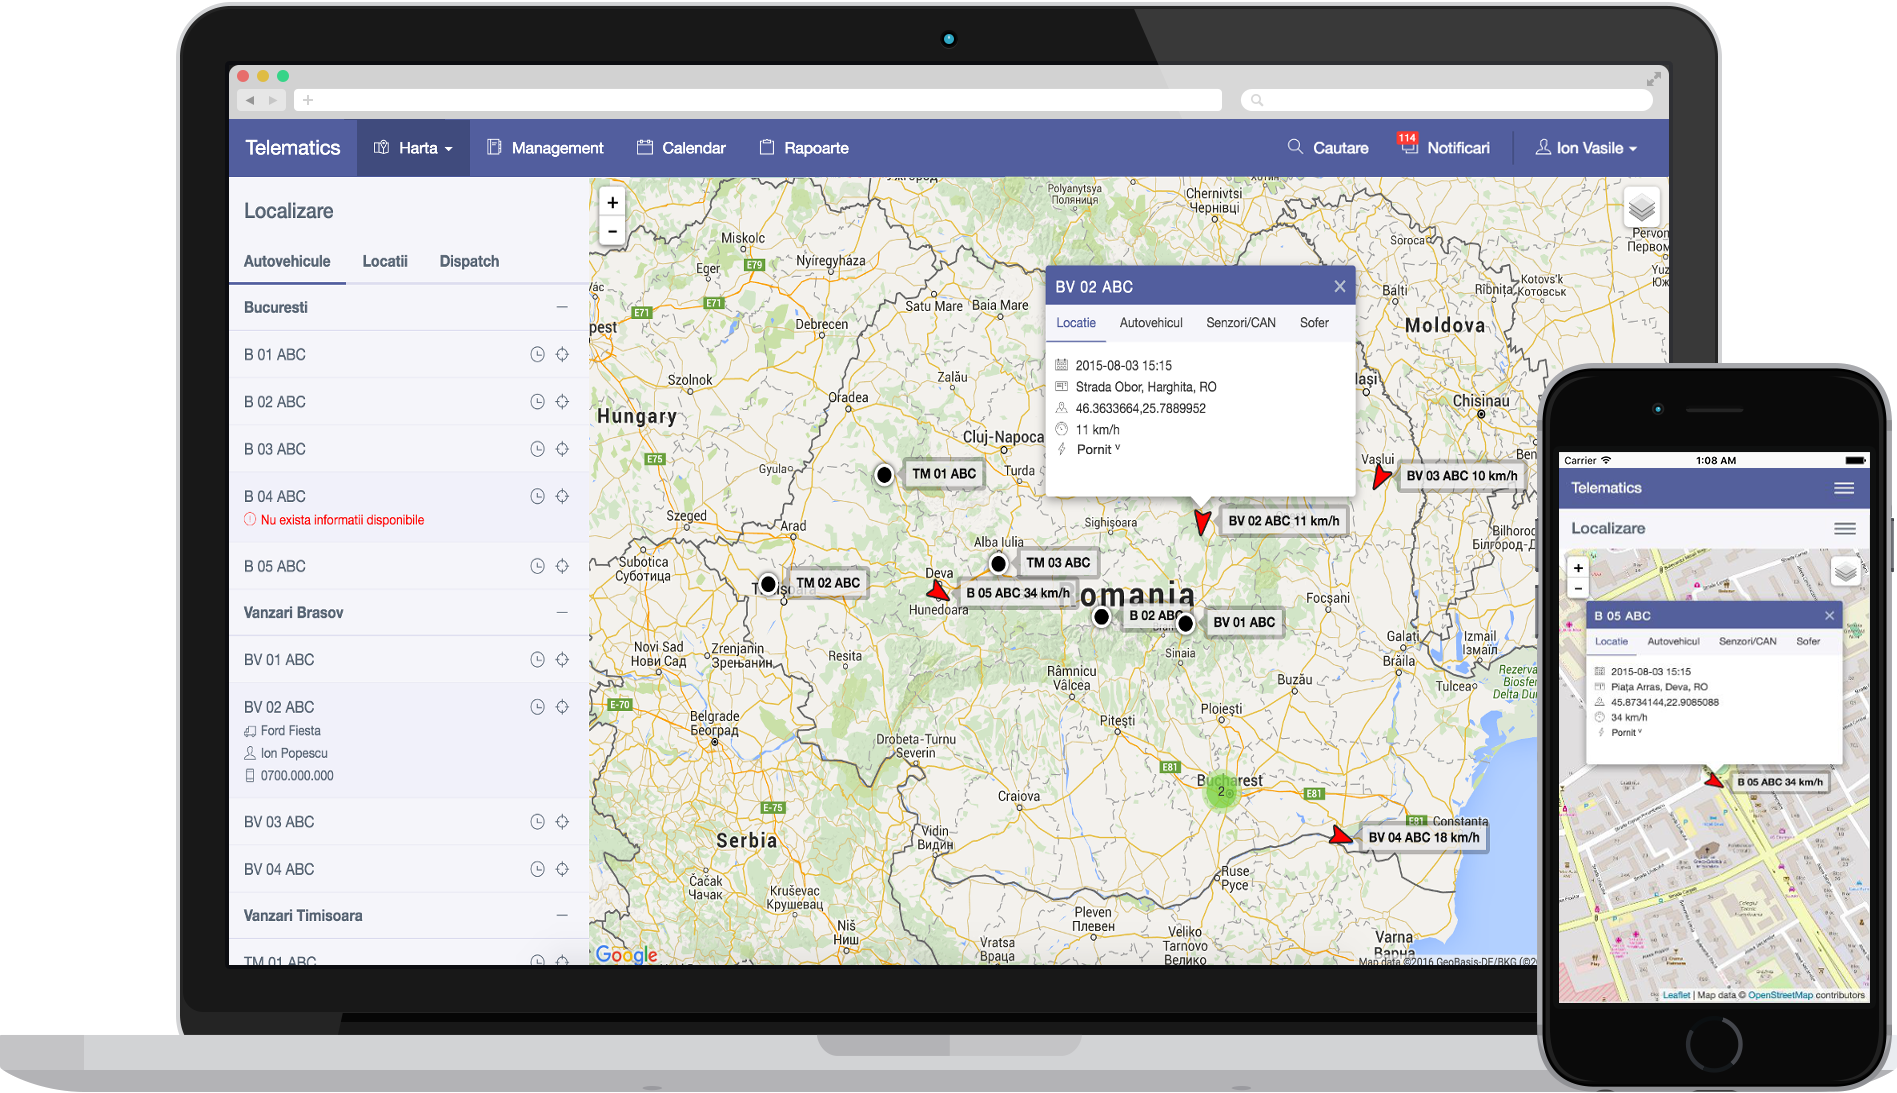Click the Leaflet link on phone map
The image size is (1897, 1093).
tap(1676, 995)
